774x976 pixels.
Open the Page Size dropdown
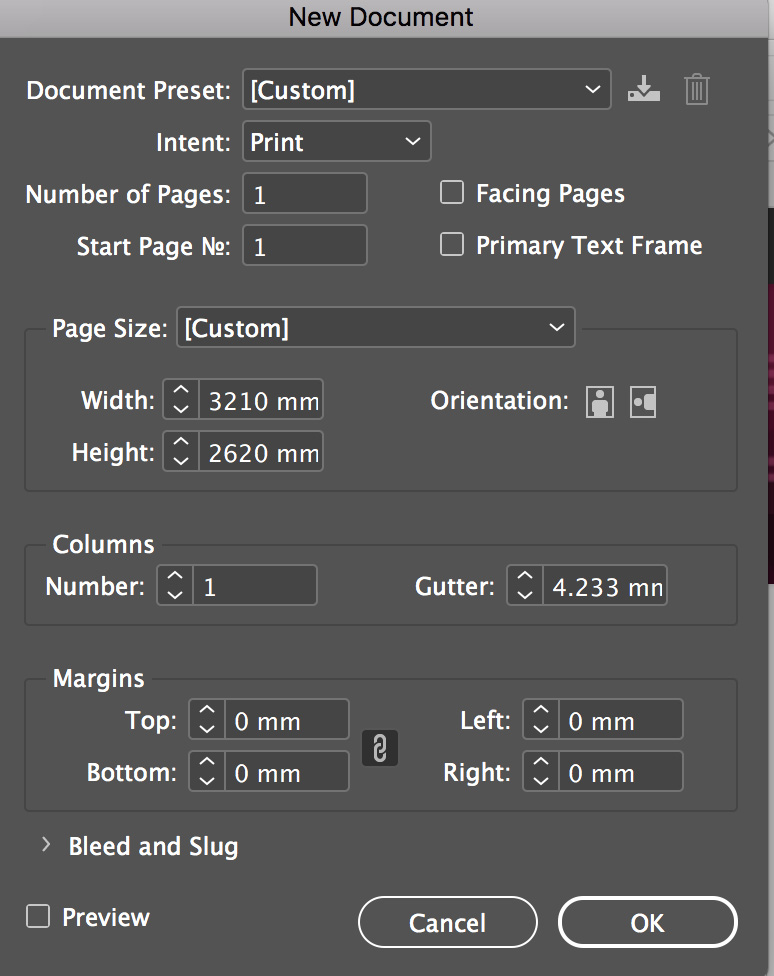[375, 328]
